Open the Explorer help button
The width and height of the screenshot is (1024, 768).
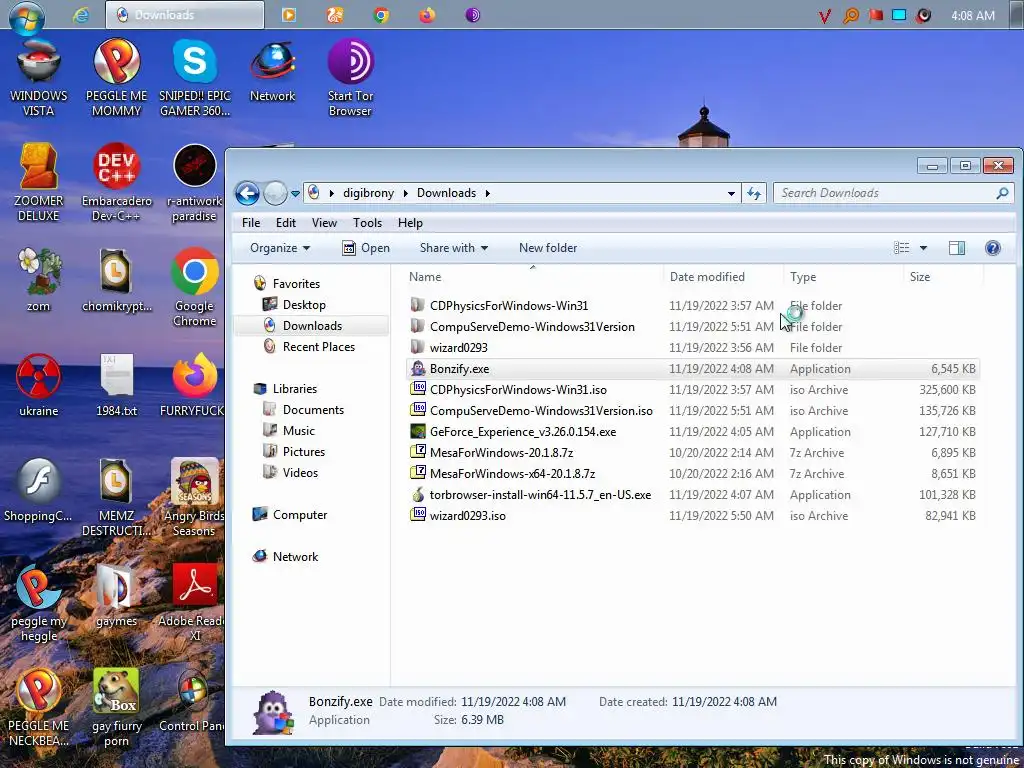coord(993,248)
